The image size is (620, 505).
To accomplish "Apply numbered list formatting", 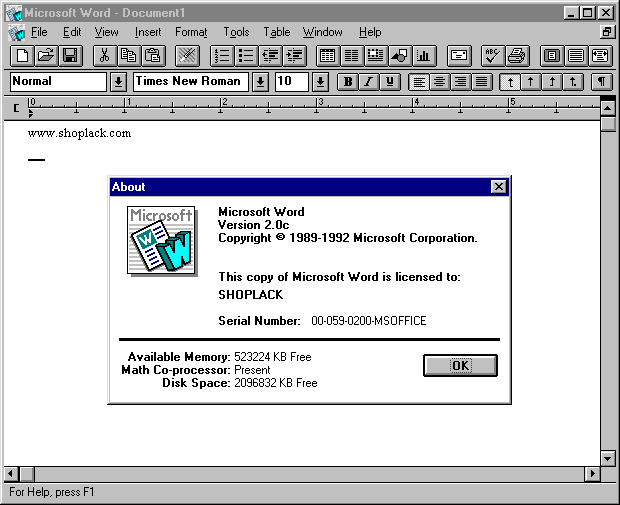I will click(x=221, y=56).
